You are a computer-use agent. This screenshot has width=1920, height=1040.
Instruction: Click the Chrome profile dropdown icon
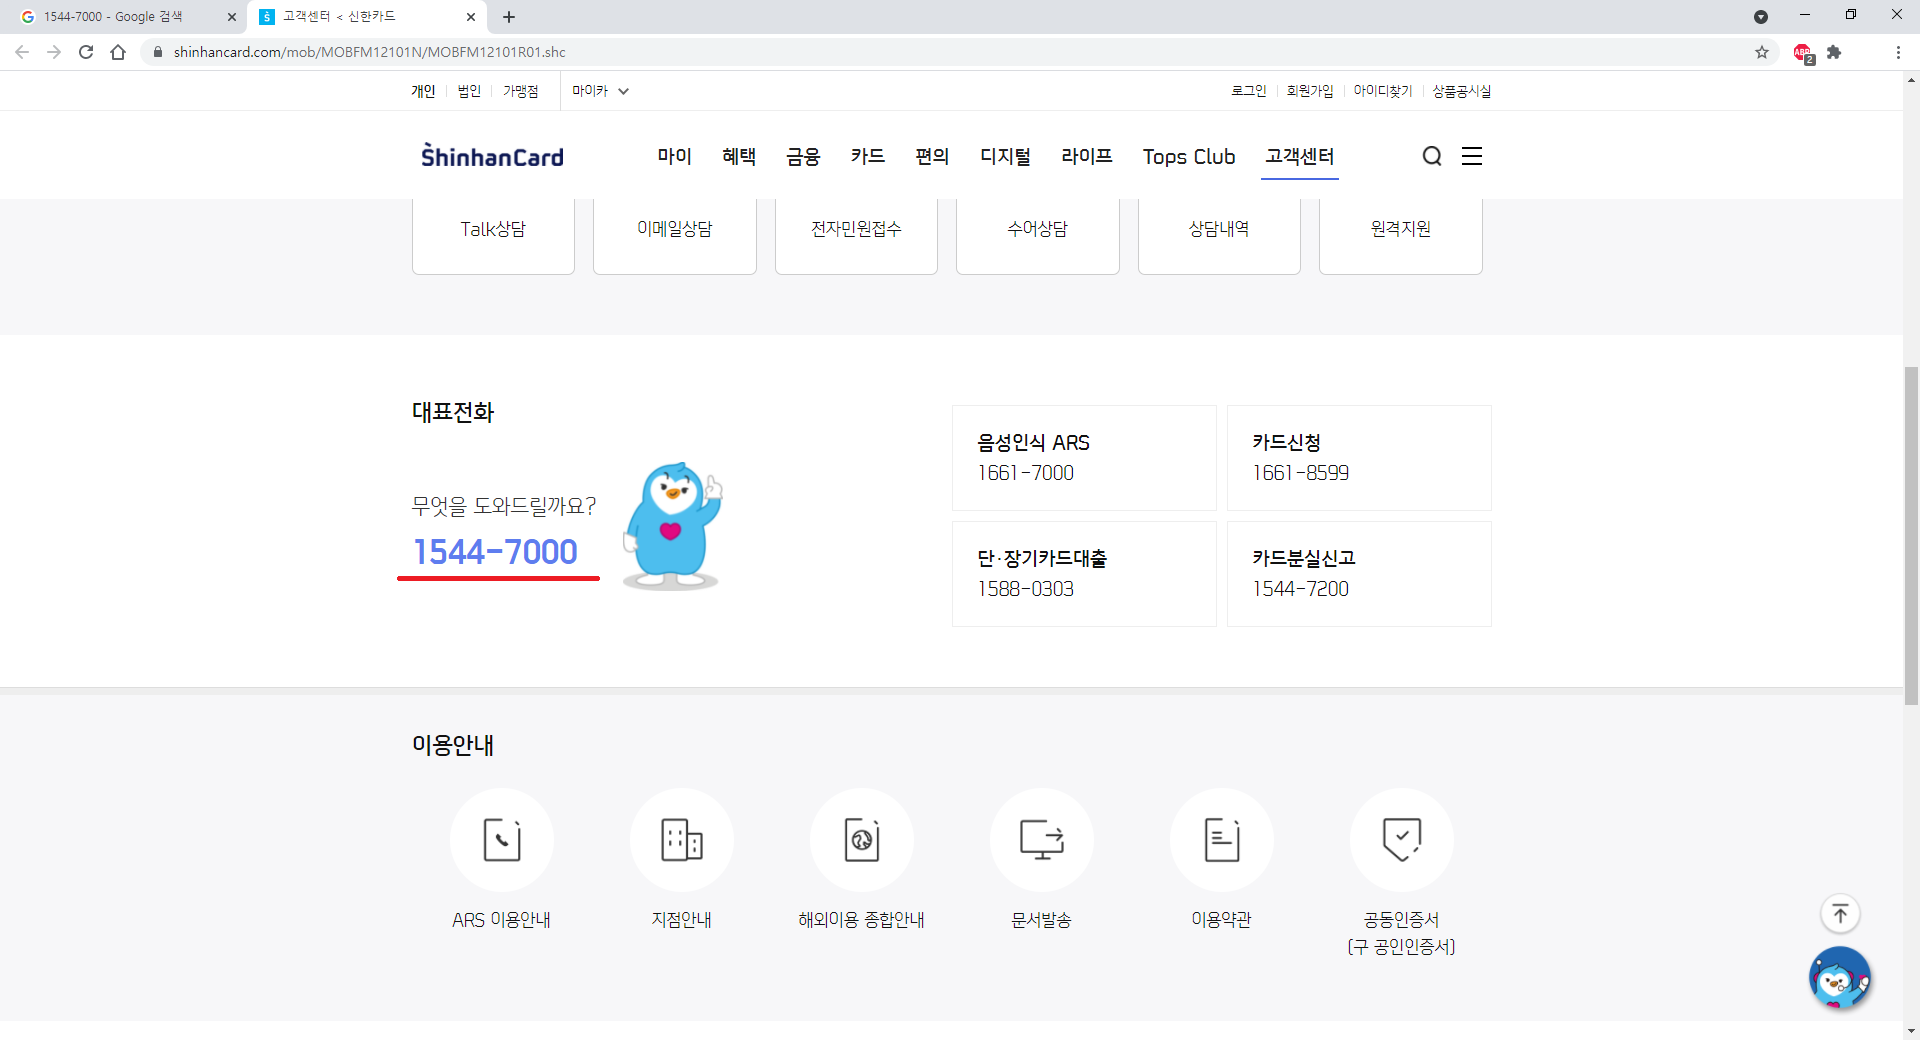pos(1761,17)
